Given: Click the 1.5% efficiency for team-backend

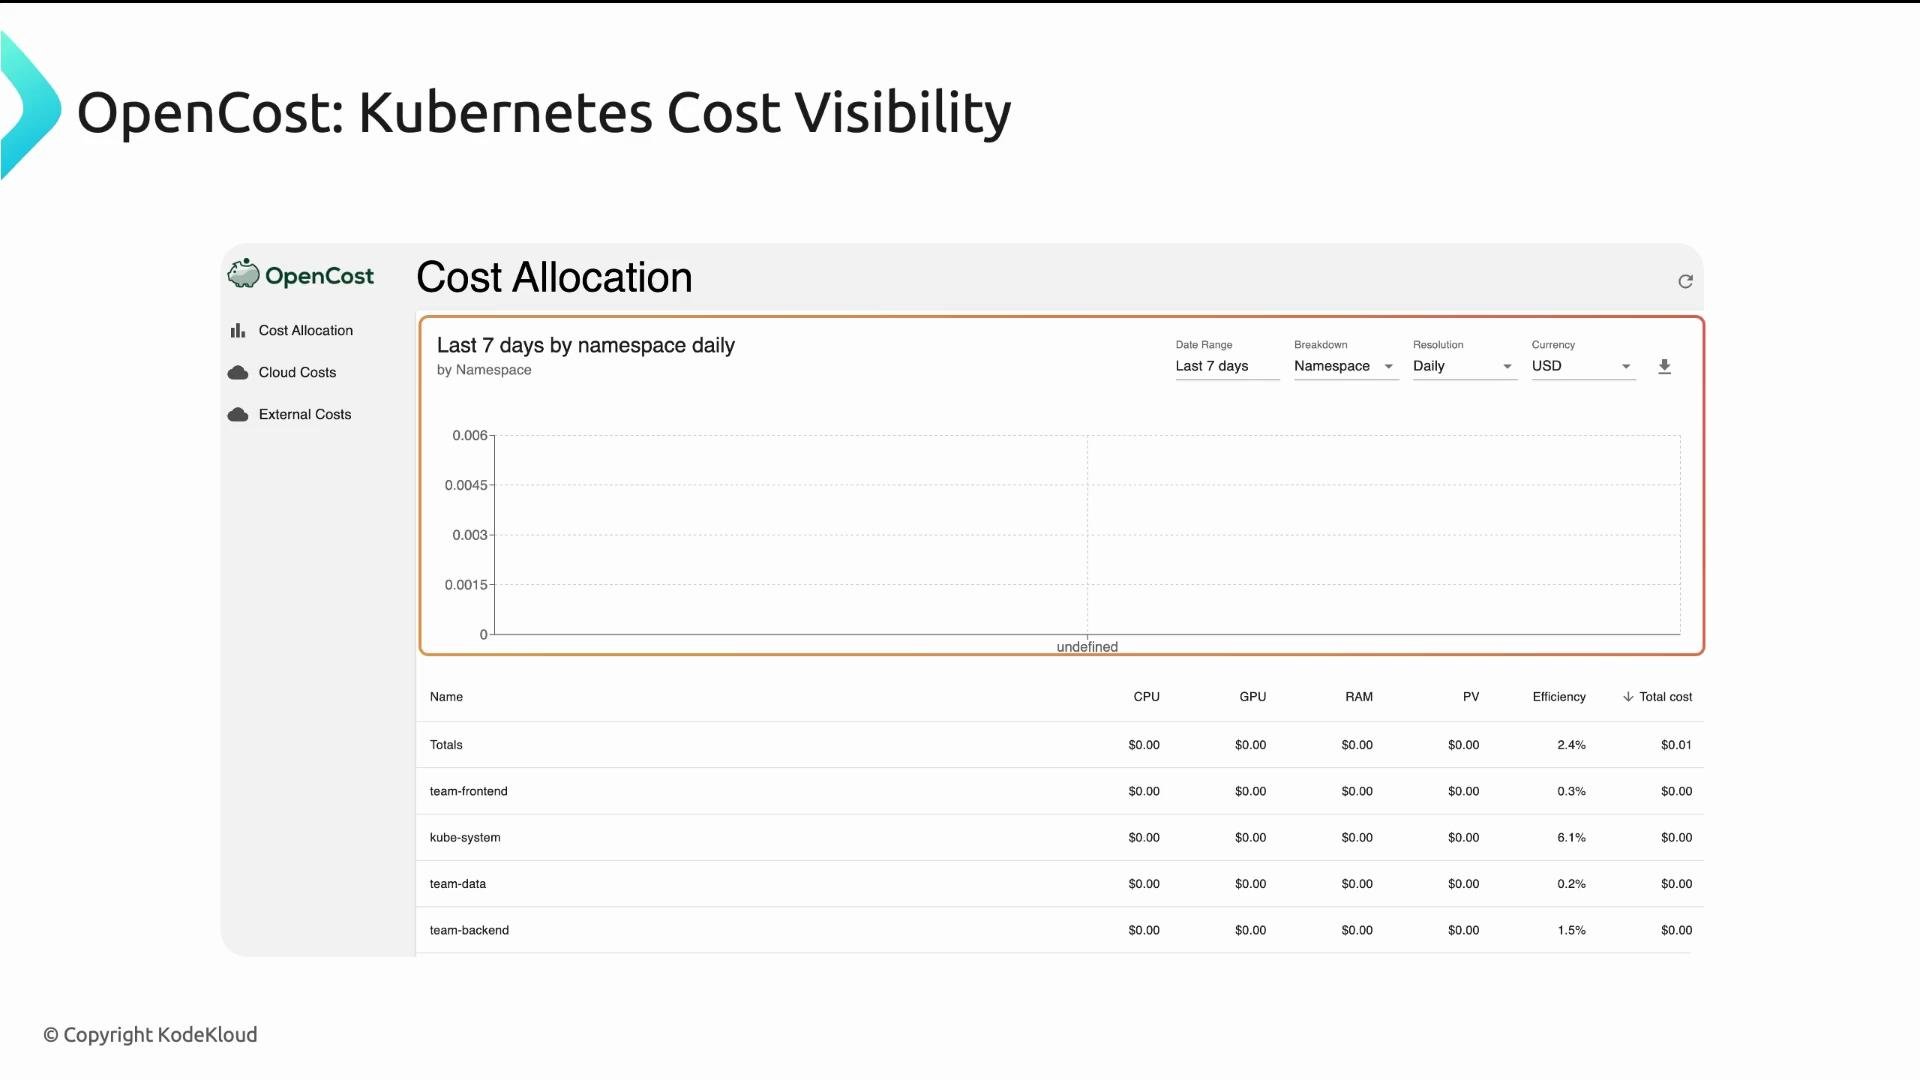Looking at the screenshot, I should [x=1571, y=930].
